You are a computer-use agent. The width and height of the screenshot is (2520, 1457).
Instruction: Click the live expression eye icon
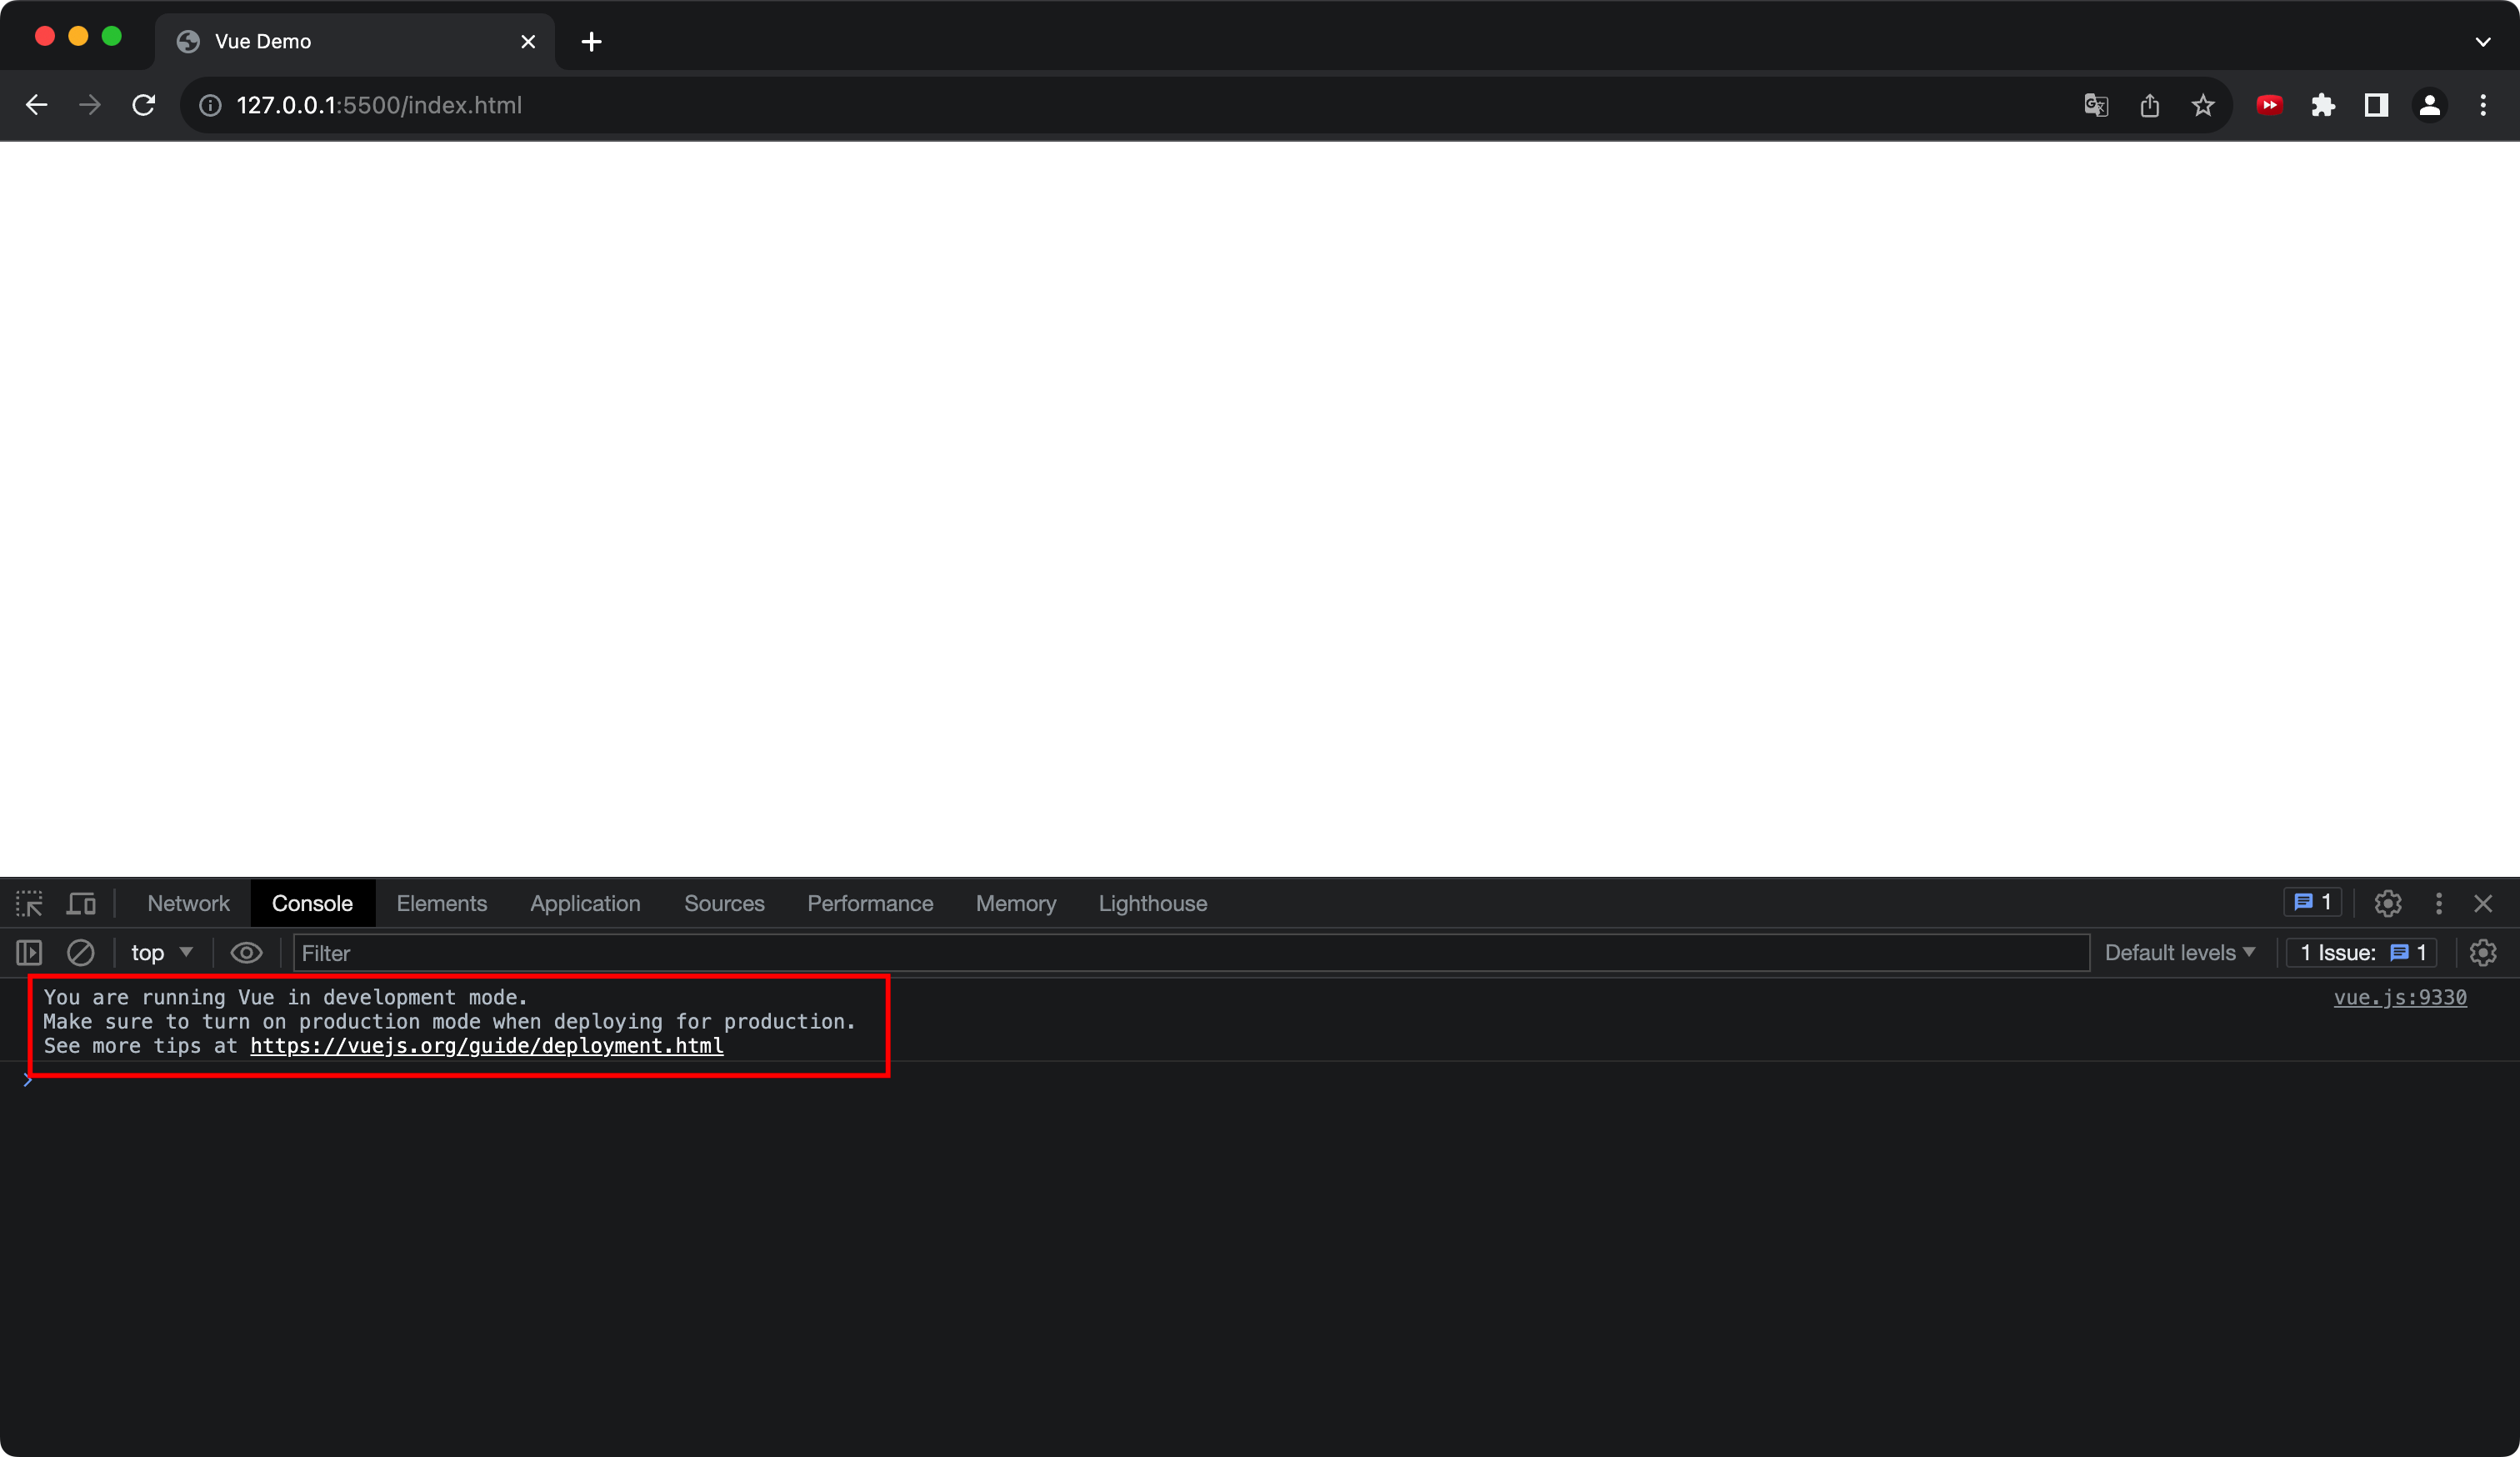click(x=246, y=953)
